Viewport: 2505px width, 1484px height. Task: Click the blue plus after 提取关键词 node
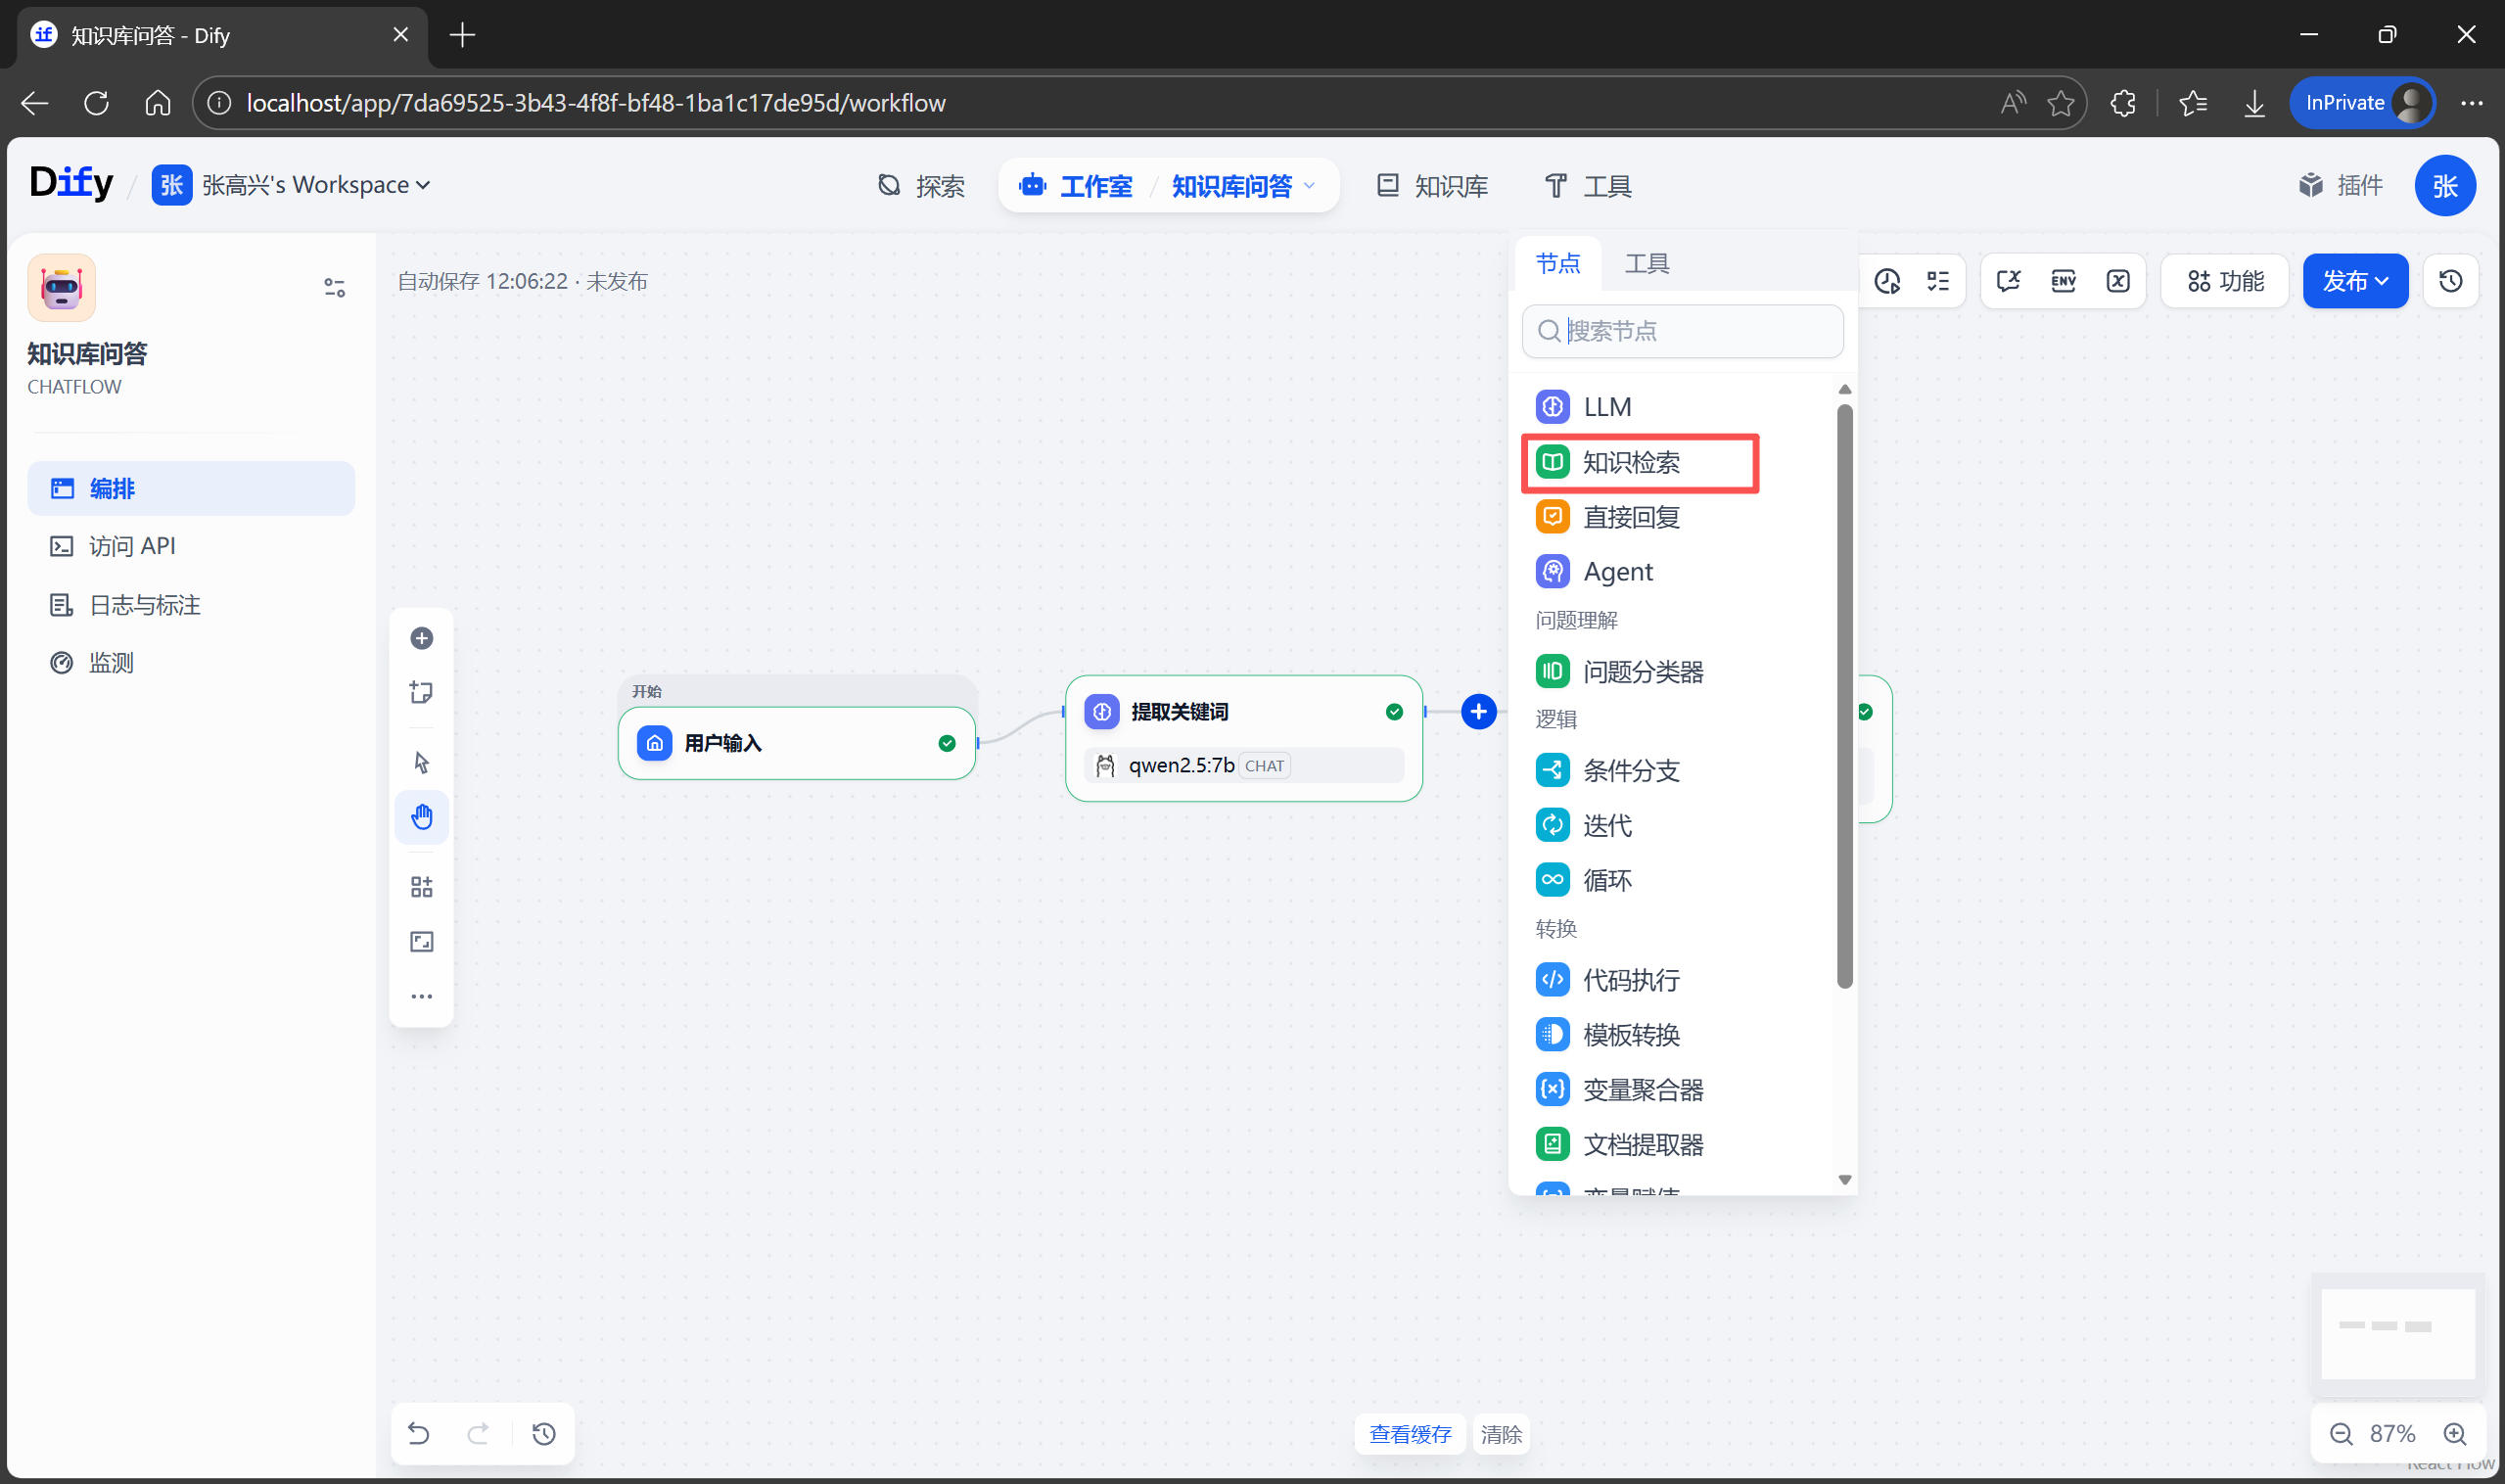(x=1478, y=712)
